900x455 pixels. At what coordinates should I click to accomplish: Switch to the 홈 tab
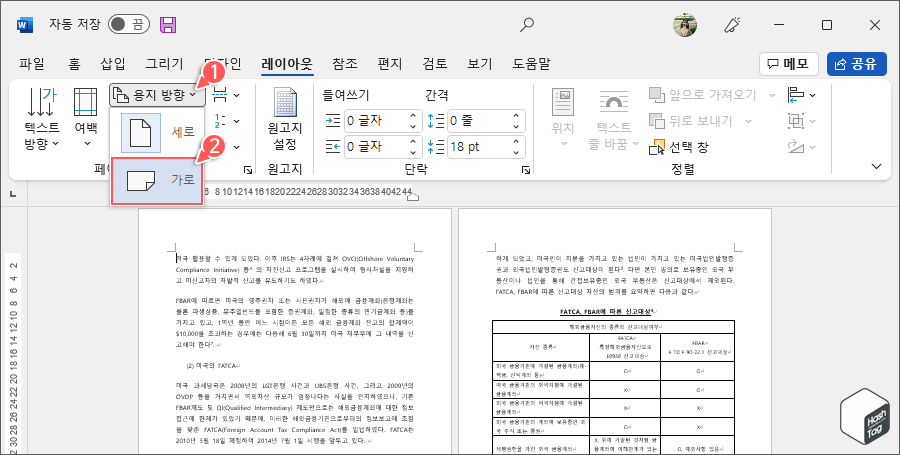(x=74, y=64)
